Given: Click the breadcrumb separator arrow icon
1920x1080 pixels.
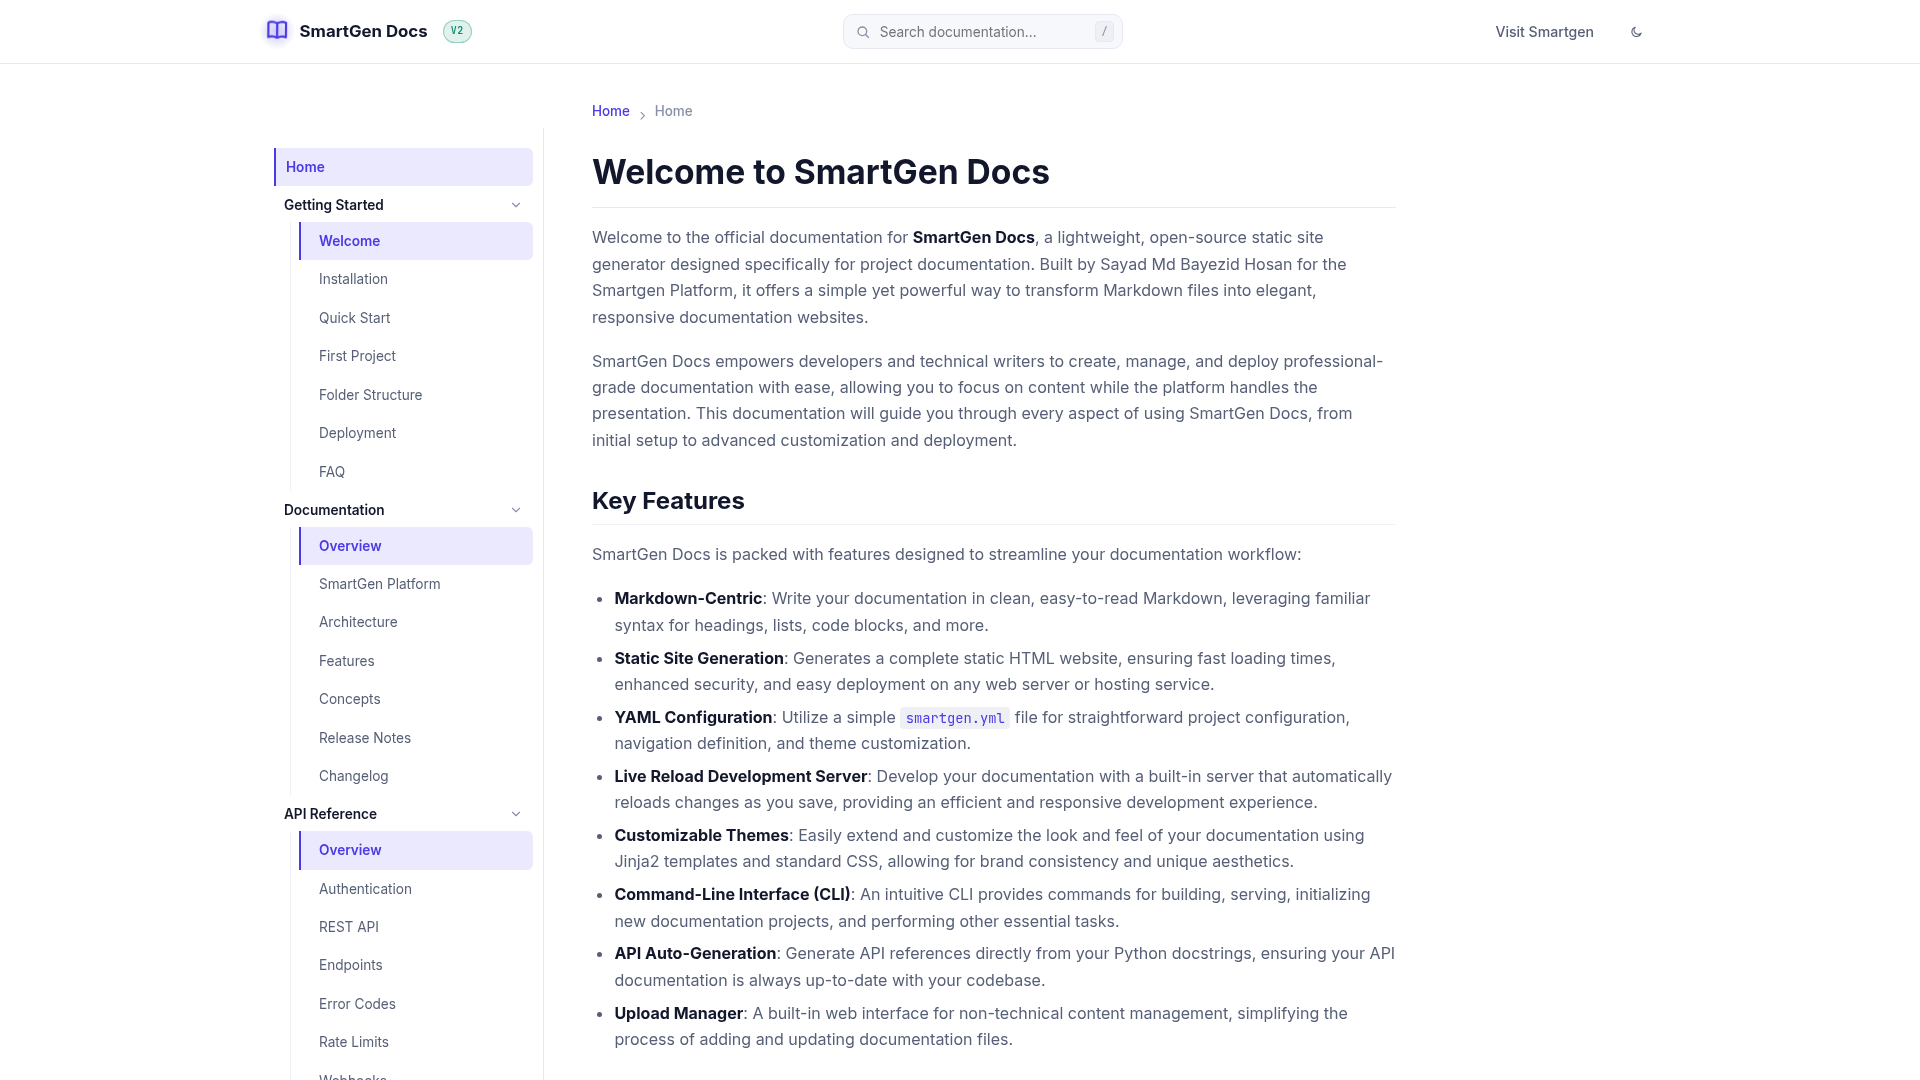Looking at the screenshot, I should point(642,116).
